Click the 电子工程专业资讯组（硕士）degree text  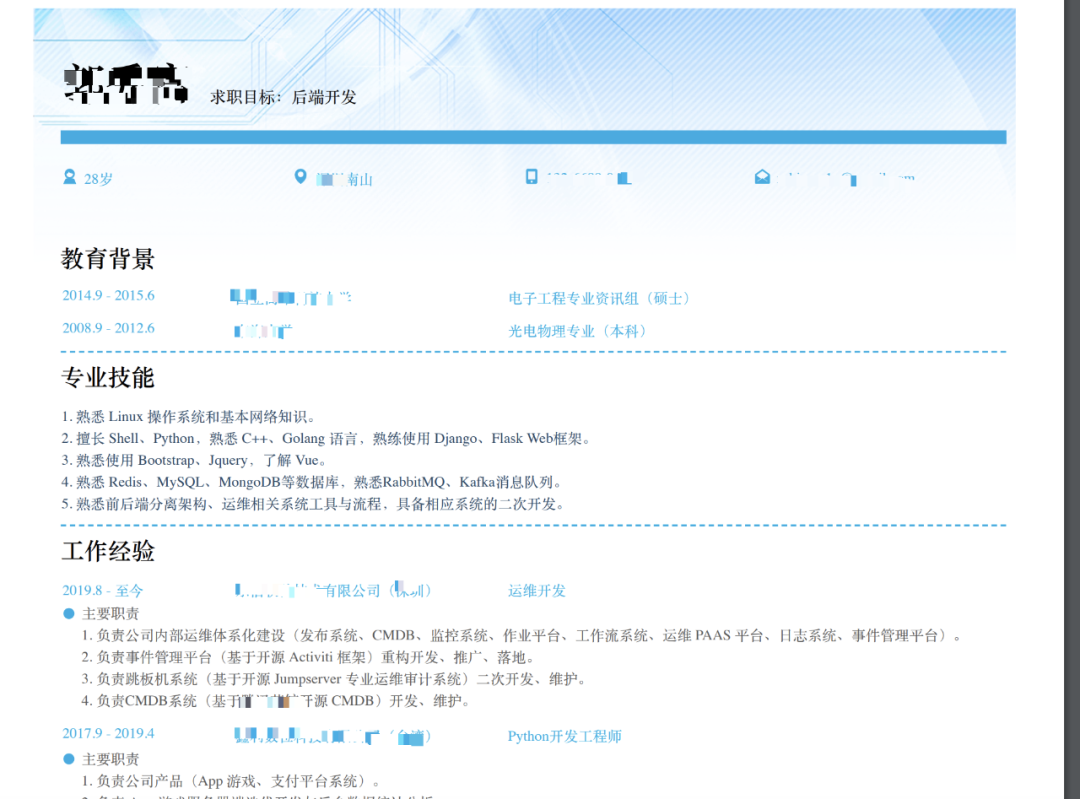pyautogui.click(x=599, y=298)
